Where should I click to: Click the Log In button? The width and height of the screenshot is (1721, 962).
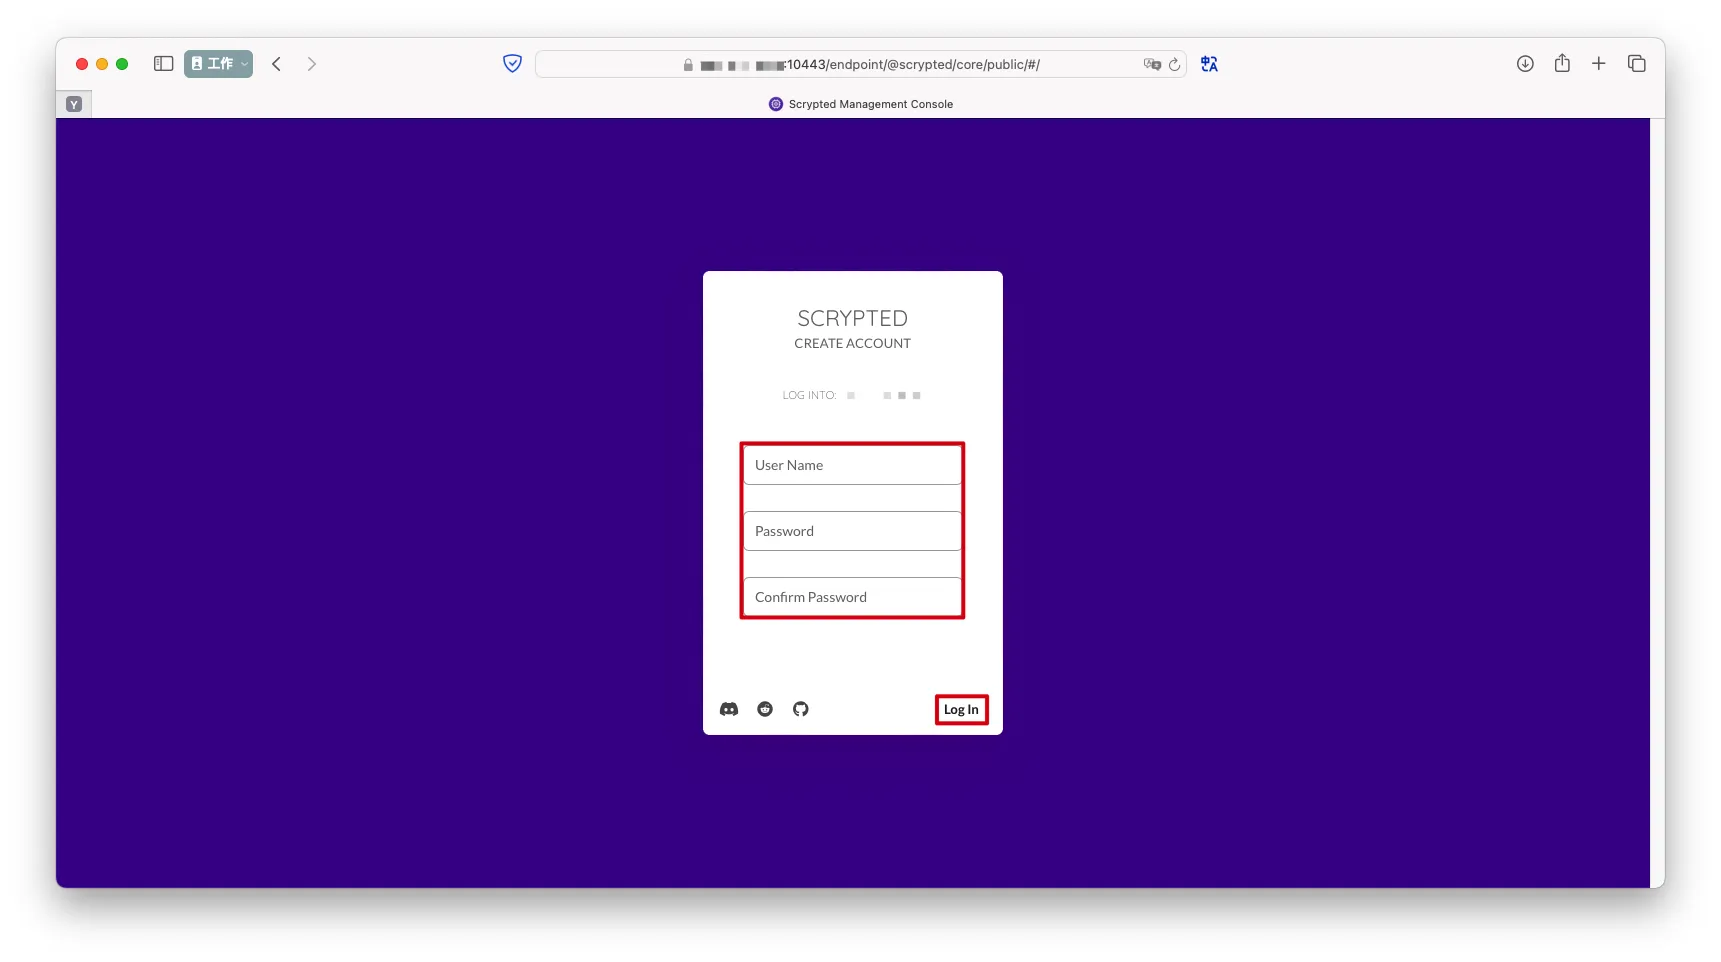(961, 710)
